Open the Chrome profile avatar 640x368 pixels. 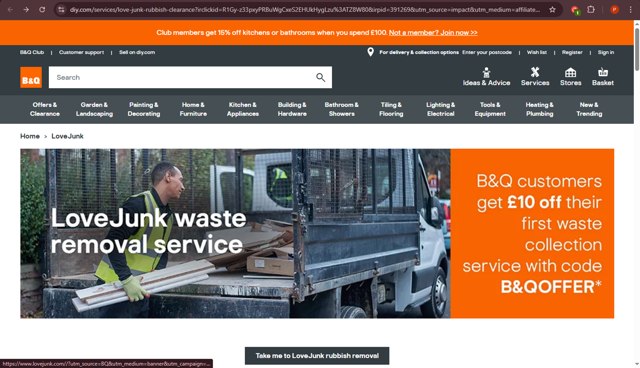614,9
